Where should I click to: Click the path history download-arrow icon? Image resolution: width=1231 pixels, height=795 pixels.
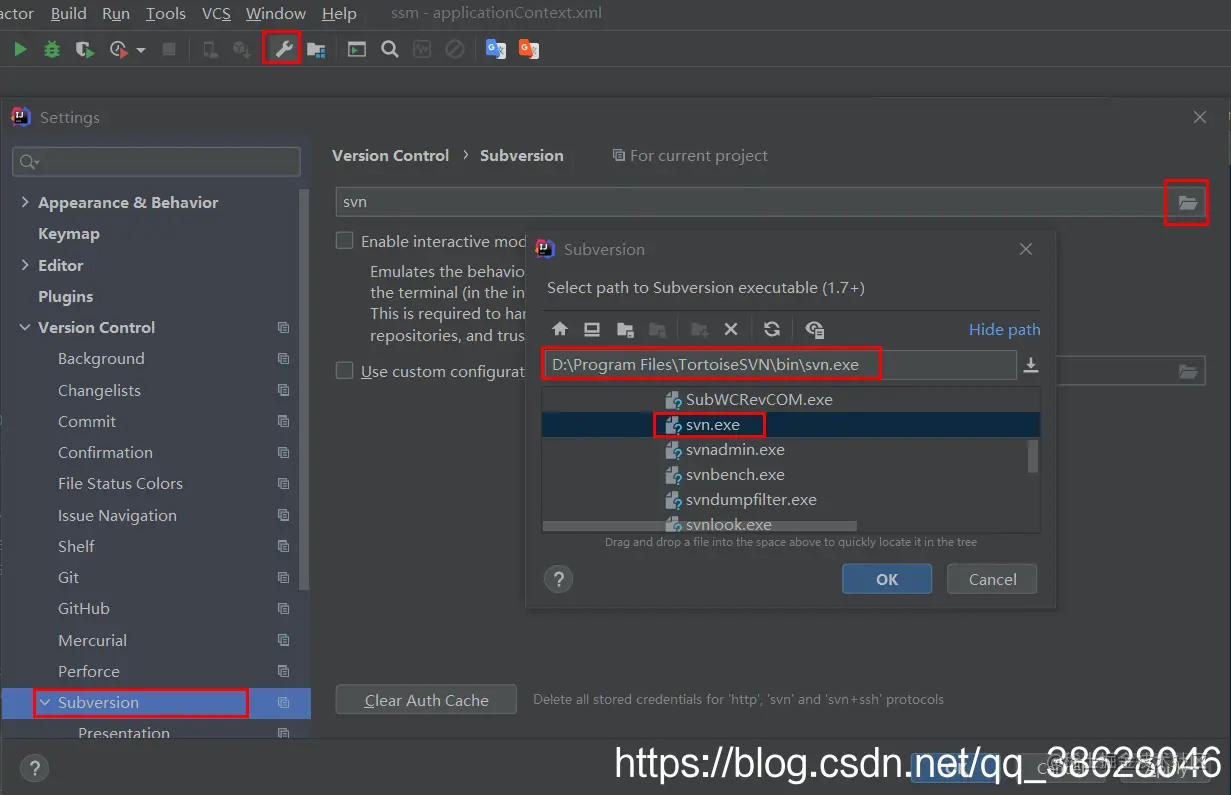click(1031, 366)
